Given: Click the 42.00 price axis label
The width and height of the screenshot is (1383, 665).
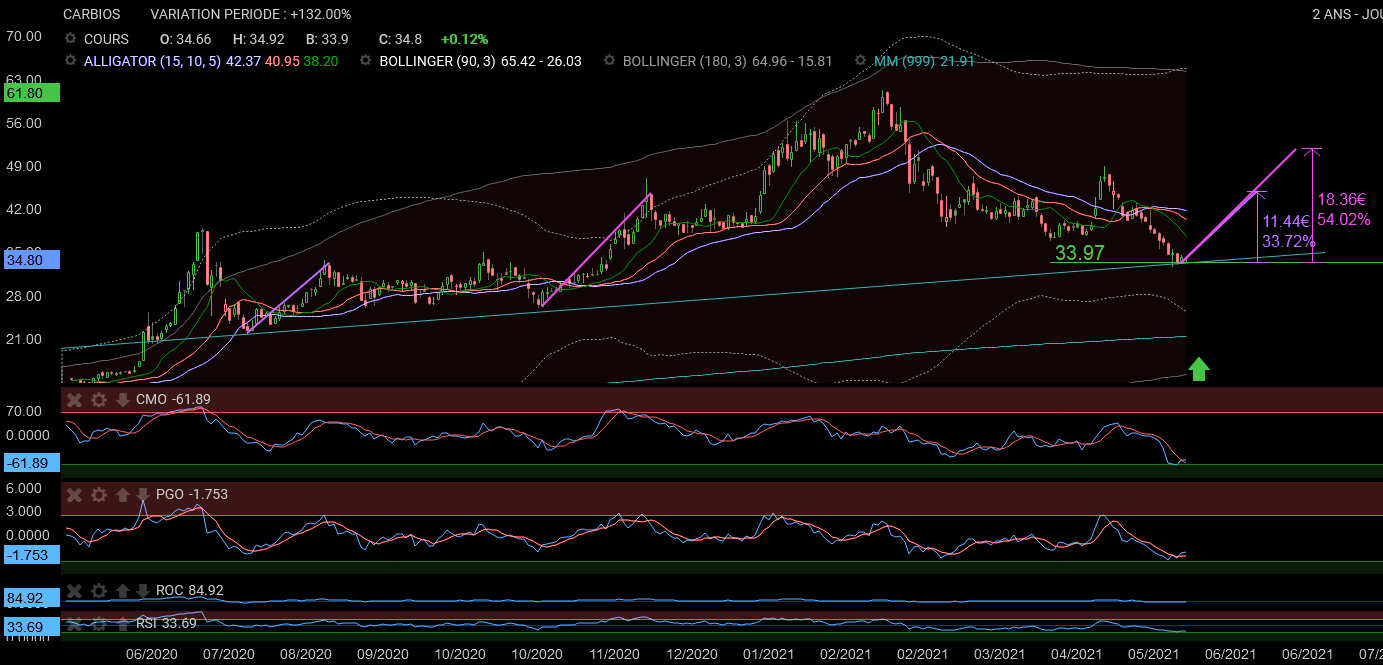Looking at the screenshot, I should pos(24,209).
